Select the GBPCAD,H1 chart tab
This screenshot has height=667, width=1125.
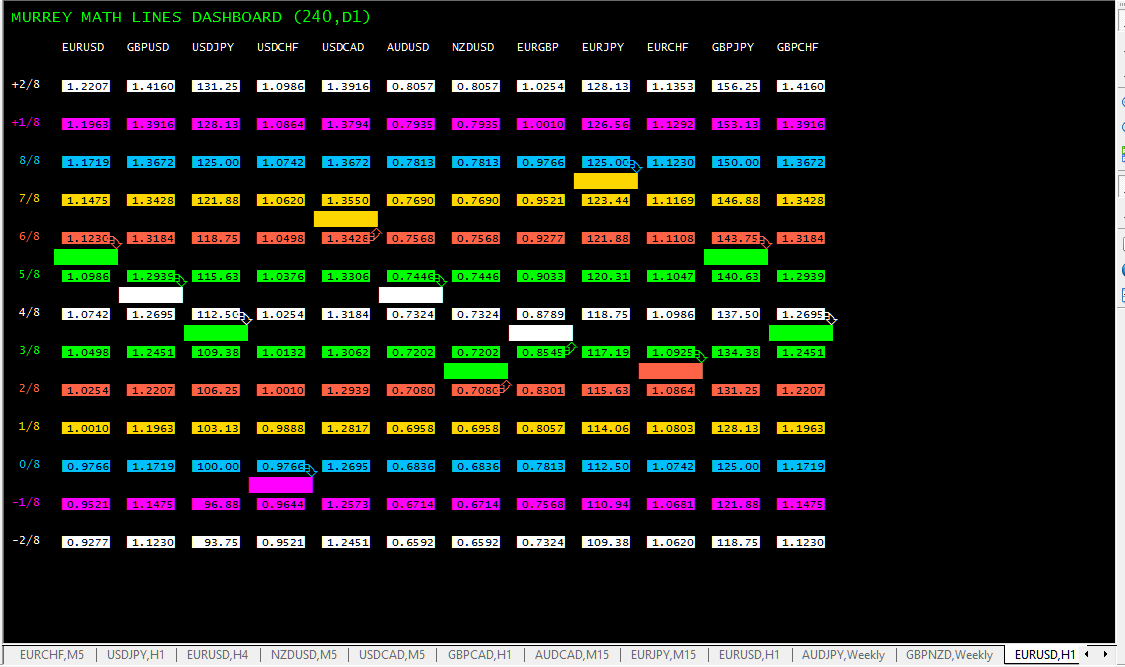point(479,655)
